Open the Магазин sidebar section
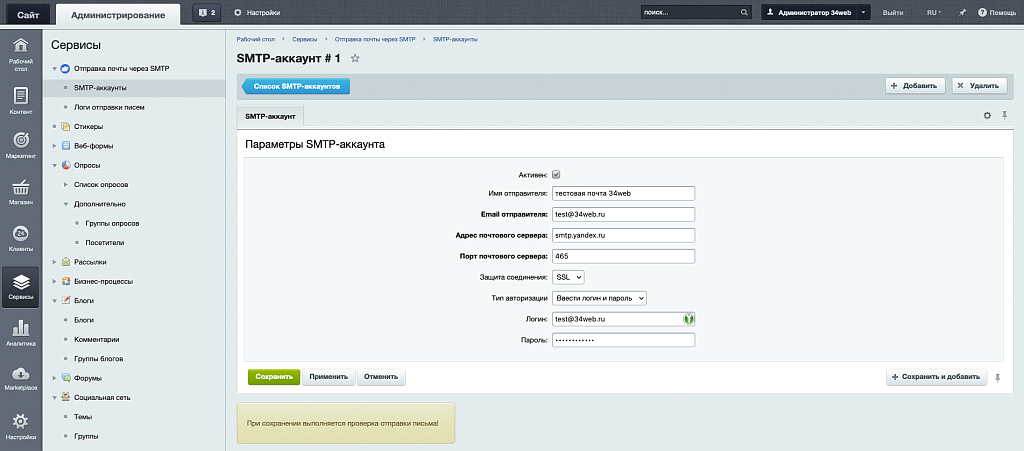This screenshot has width=1024, height=451. pos(20,192)
